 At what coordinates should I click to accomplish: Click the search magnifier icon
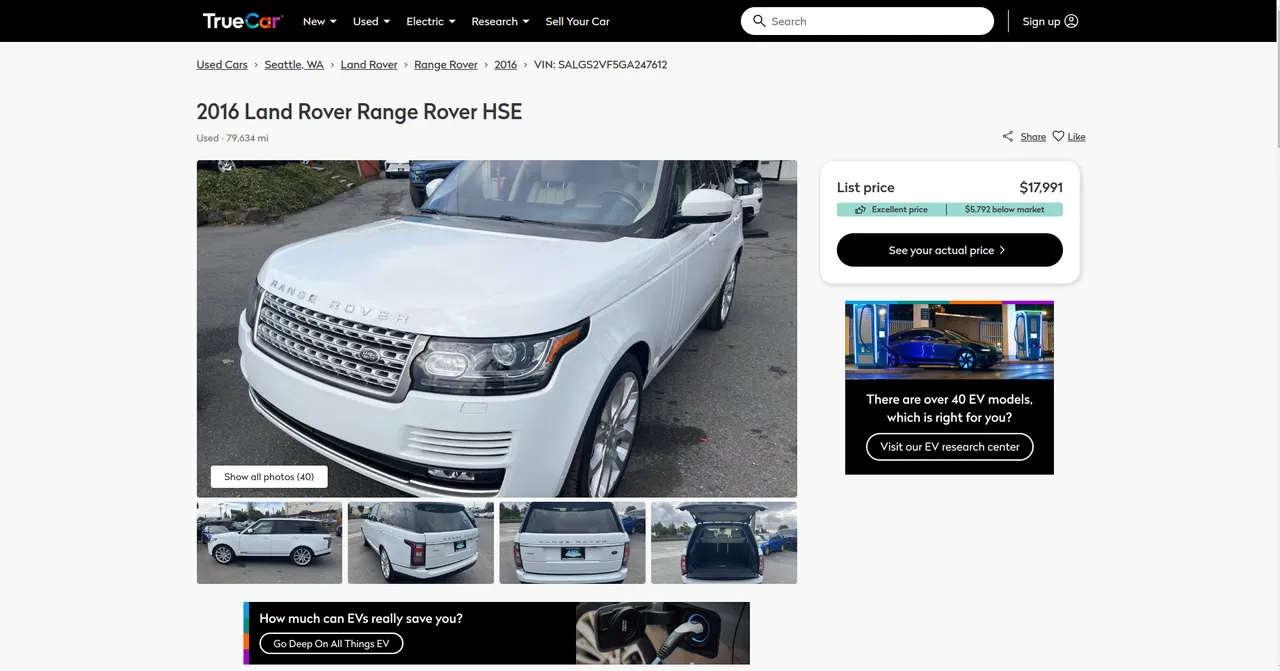[x=759, y=21]
